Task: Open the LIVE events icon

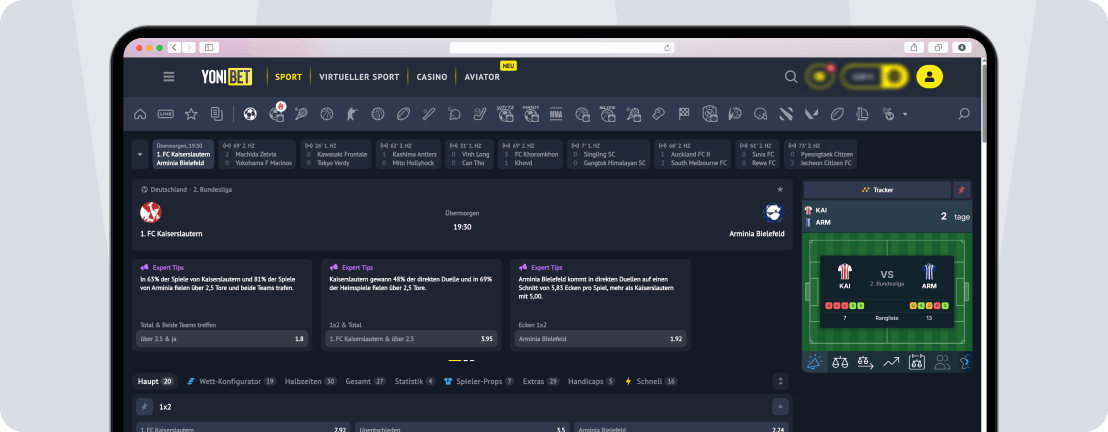Action: click(165, 114)
